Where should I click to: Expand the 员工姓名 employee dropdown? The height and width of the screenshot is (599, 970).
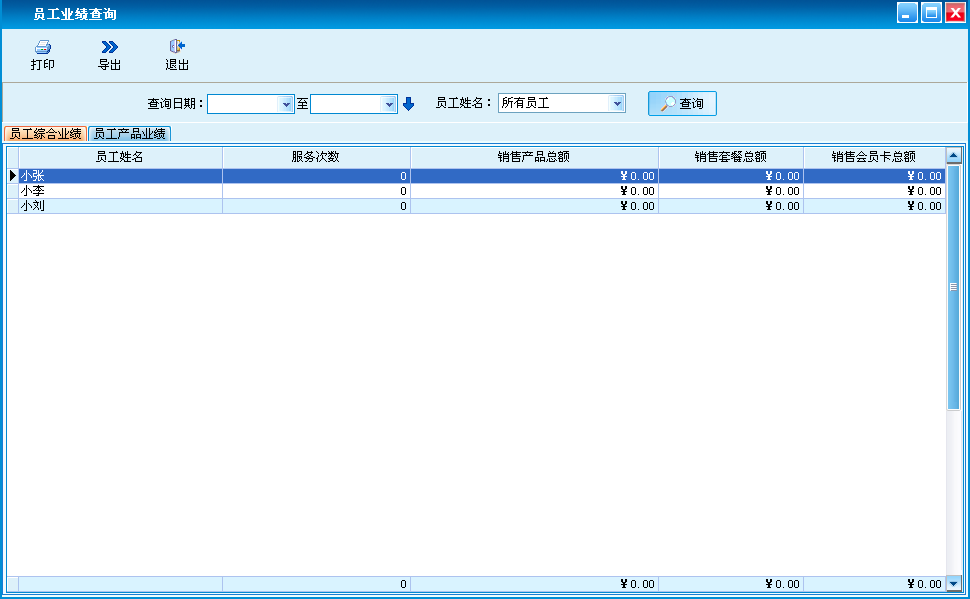pos(617,103)
